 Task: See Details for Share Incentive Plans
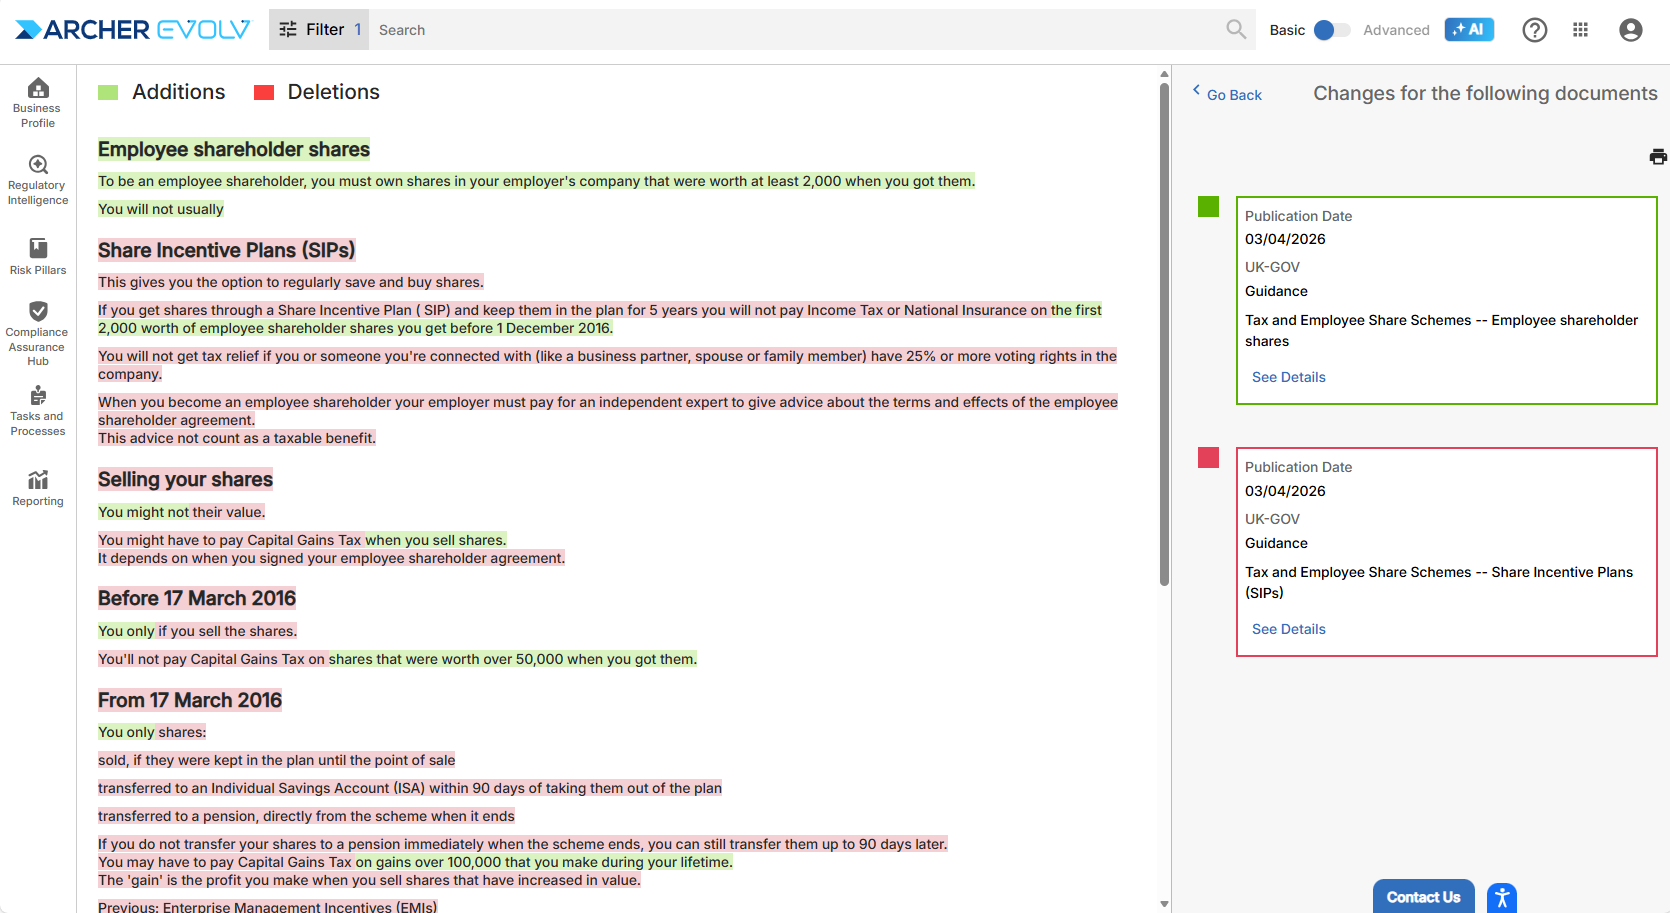pos(1288,629)
